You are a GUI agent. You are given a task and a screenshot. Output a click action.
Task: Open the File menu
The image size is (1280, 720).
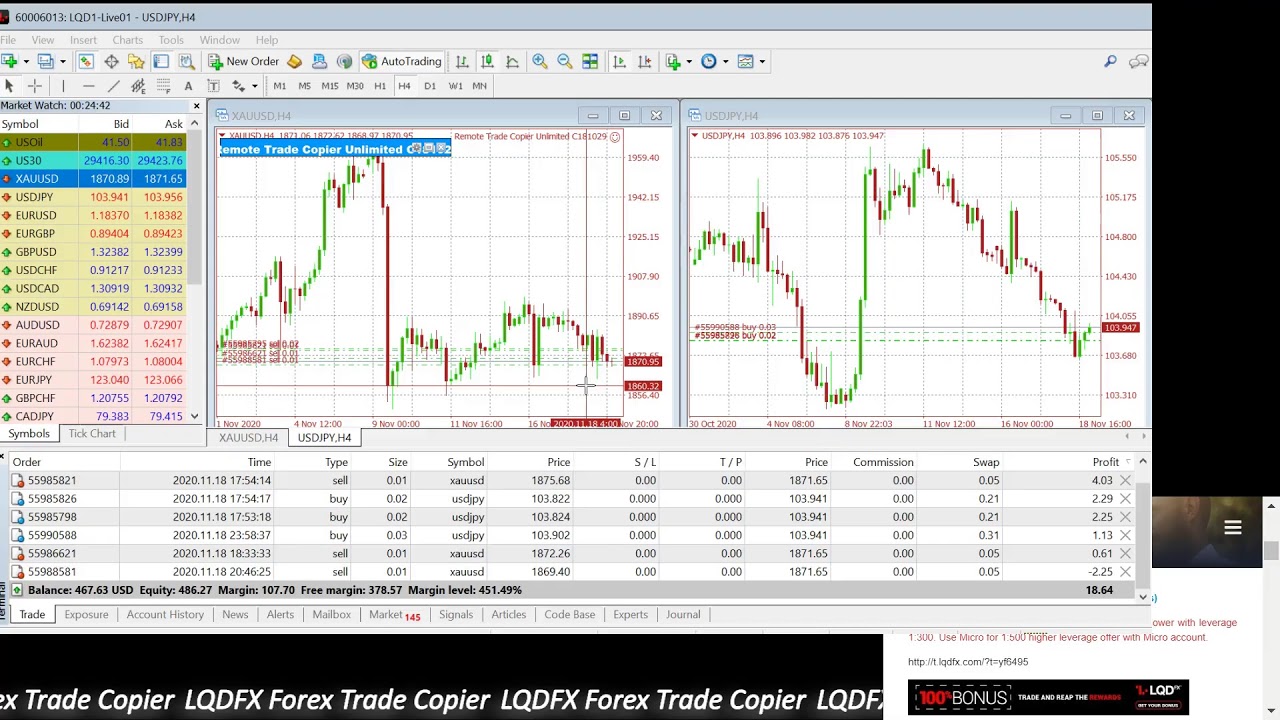point(7,40)
